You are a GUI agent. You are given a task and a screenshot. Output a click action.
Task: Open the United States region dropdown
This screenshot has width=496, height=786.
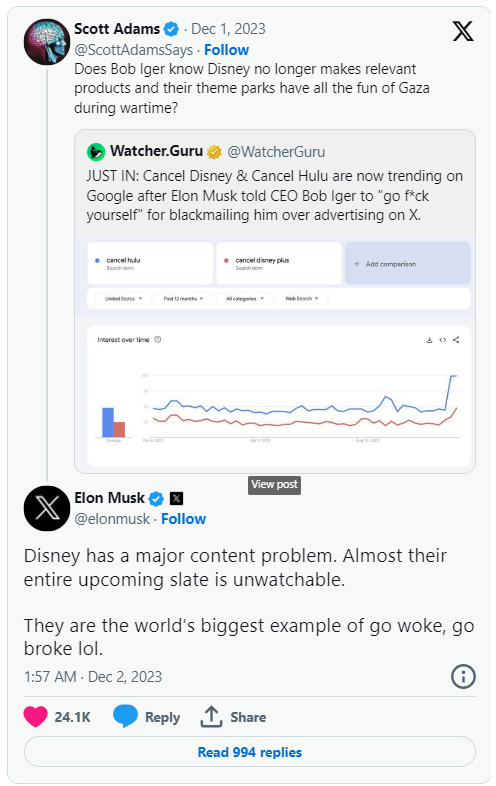(123, 298)
